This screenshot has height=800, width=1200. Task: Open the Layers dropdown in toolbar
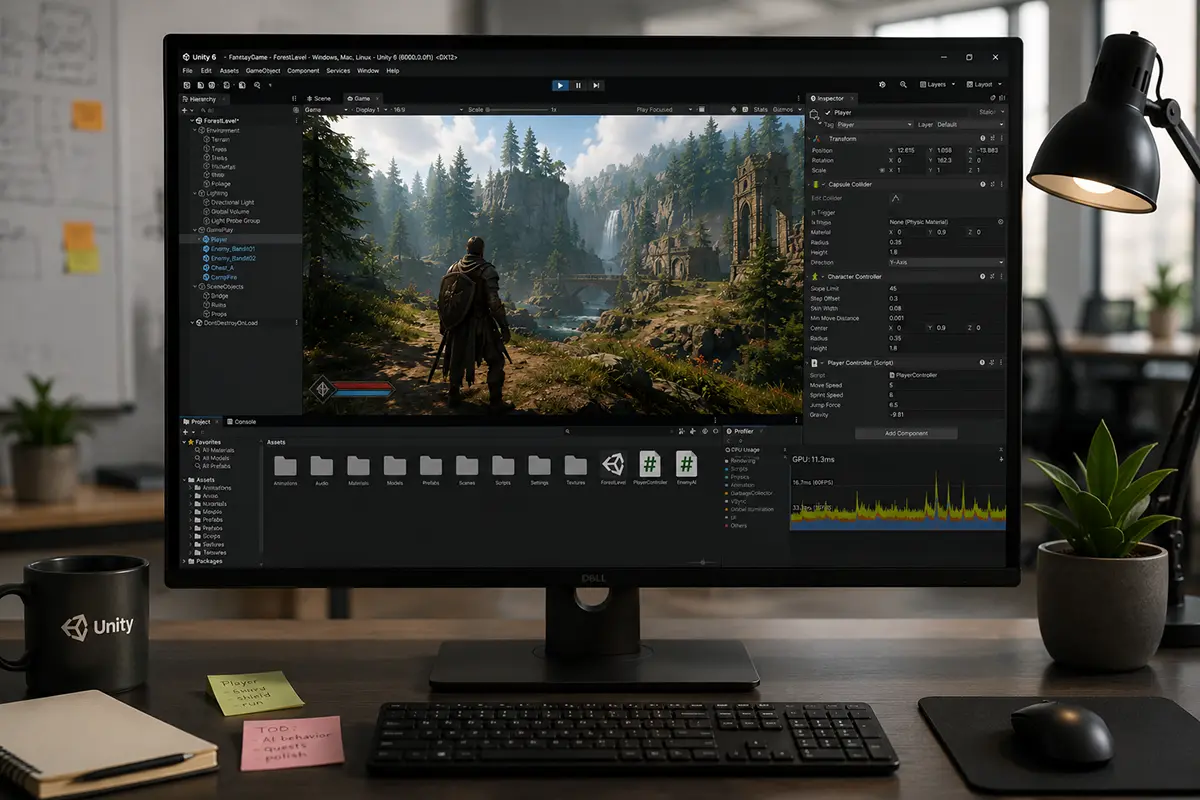tap(938, 85)
